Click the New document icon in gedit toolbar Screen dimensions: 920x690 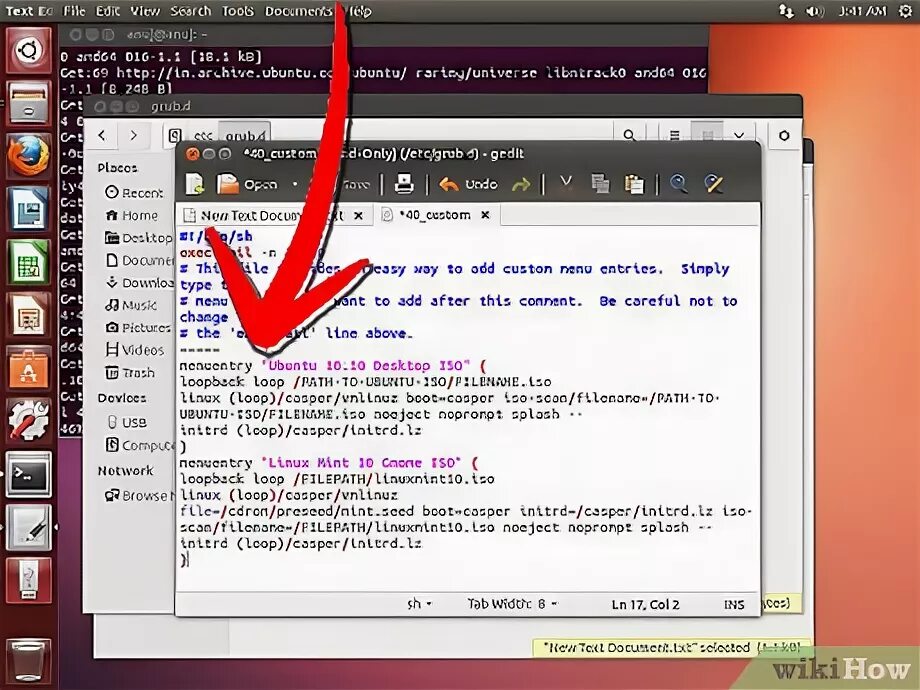[195, 184]
